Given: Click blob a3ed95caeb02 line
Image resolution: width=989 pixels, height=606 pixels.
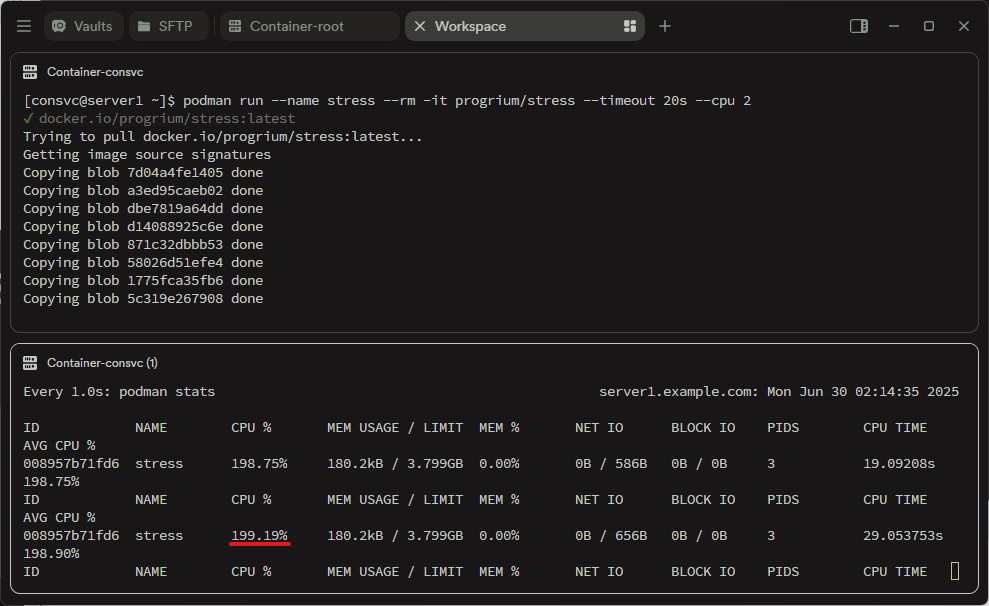Looking at the screenshot, I should (143, 190).
